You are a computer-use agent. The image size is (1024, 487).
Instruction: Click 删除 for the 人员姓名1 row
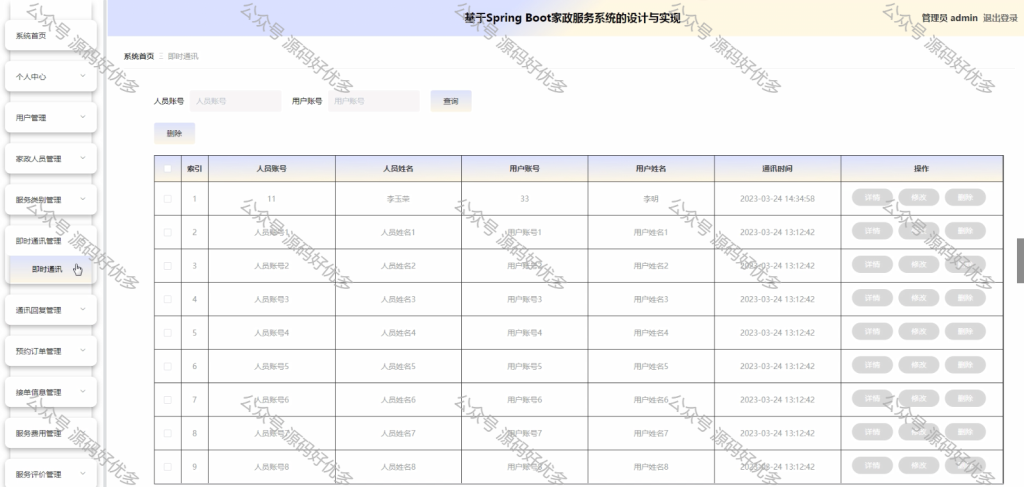click(965, 231)
